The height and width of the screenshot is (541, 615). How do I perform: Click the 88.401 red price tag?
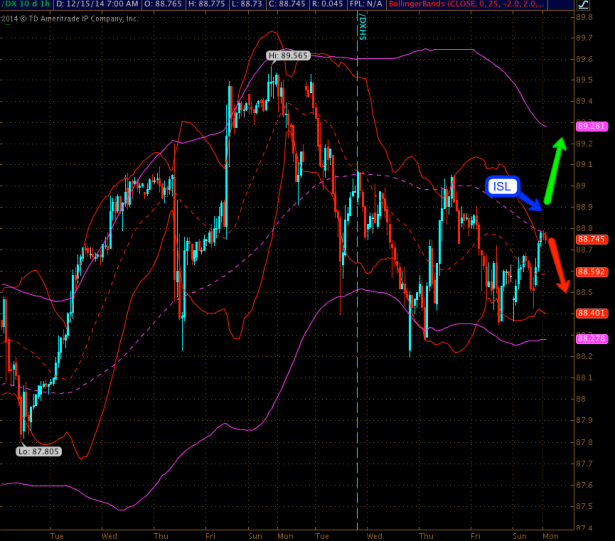click(591, 313)
